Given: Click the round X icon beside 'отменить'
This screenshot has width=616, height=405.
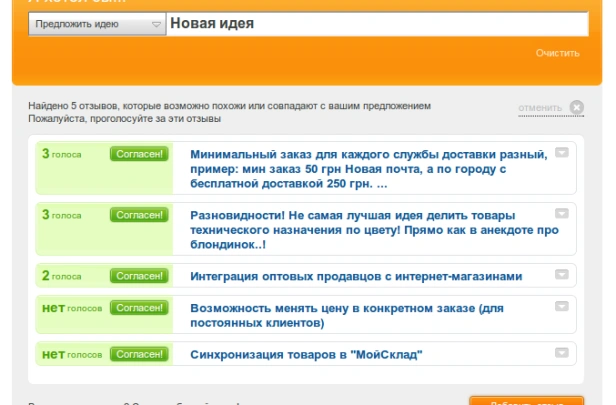Looking at the screenshot, I should tap(577, 107).
